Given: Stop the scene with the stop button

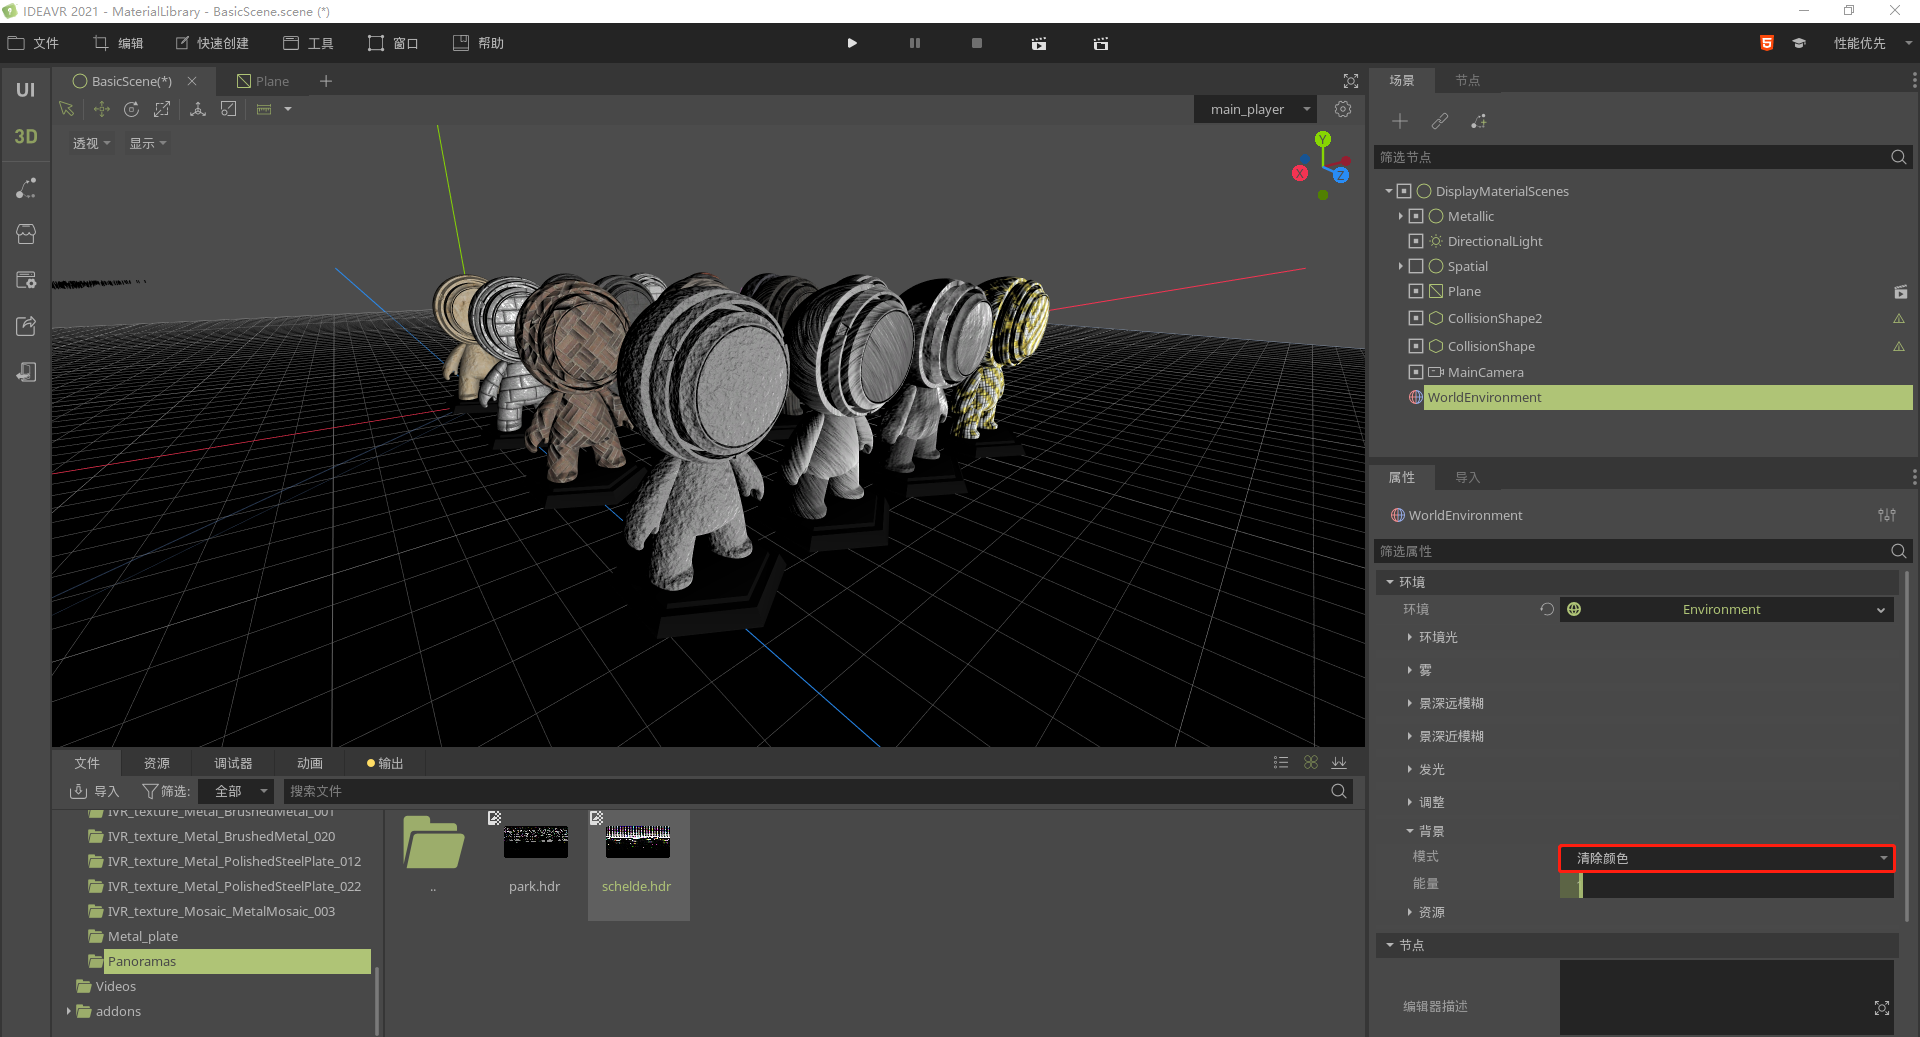Looking at the screenshot, I should click(x=977, y=43).
